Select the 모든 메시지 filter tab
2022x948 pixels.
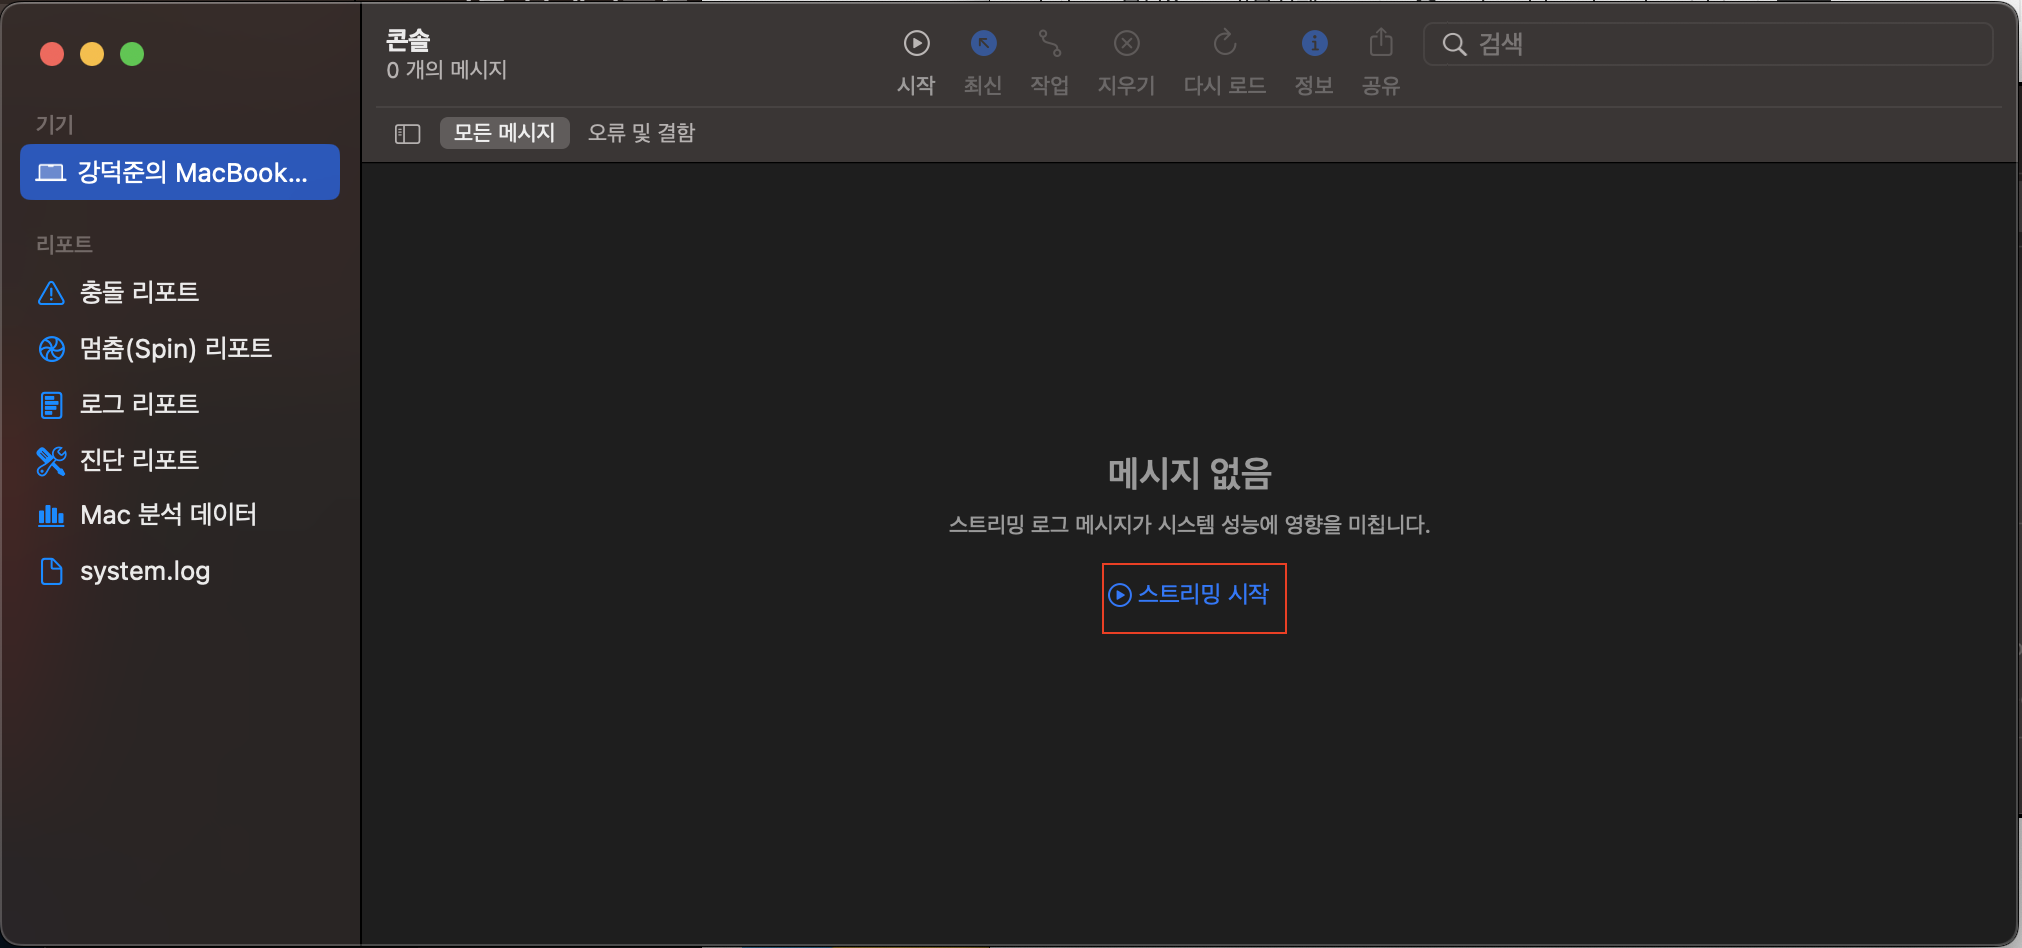pyautogui.click(x=504, y=133)
